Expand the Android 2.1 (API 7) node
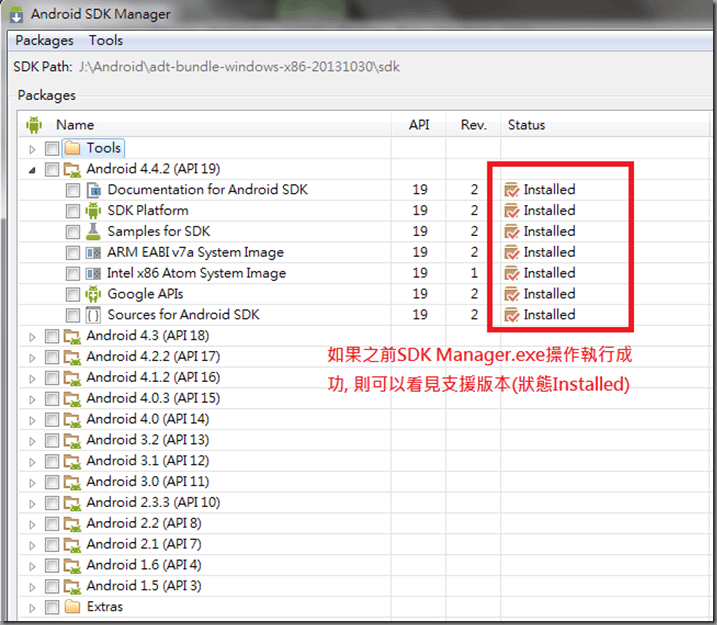 coord(32,546)
